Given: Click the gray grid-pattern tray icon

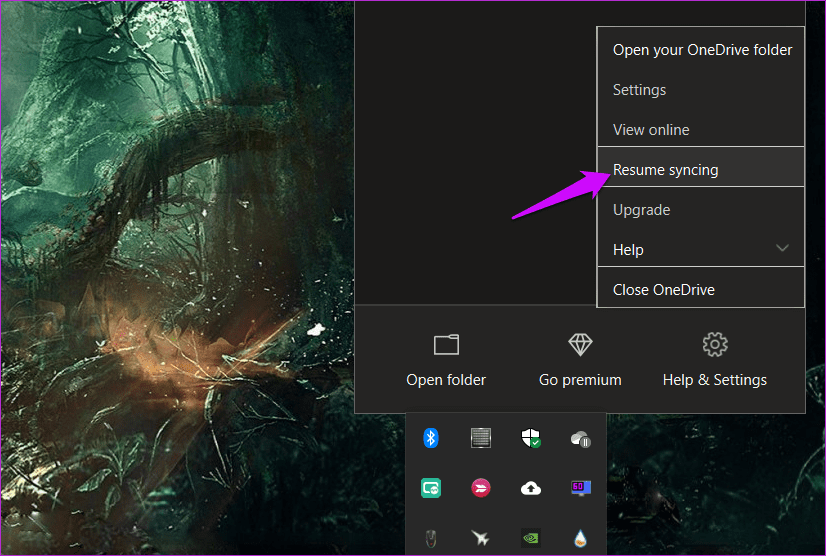Looking at the screenshot, I should (x=480, y=438).
